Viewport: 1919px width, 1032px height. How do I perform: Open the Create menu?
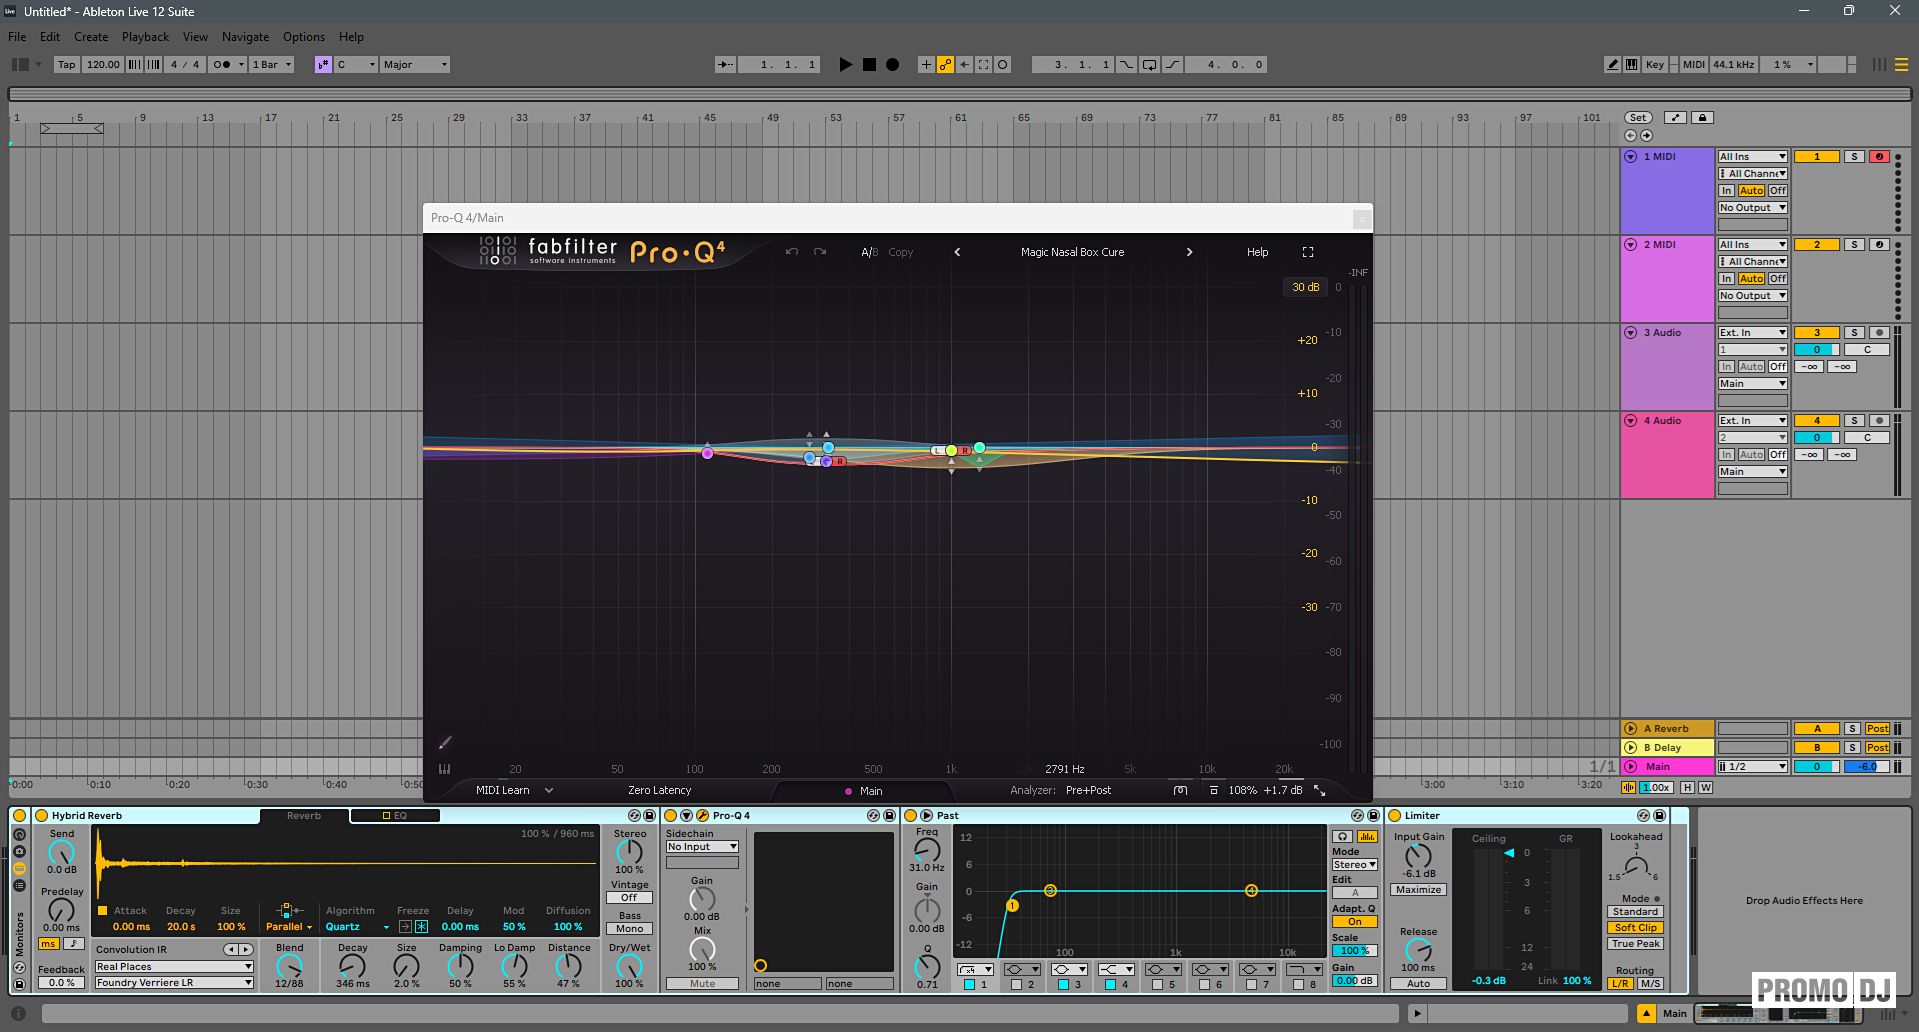coord(91,37)
